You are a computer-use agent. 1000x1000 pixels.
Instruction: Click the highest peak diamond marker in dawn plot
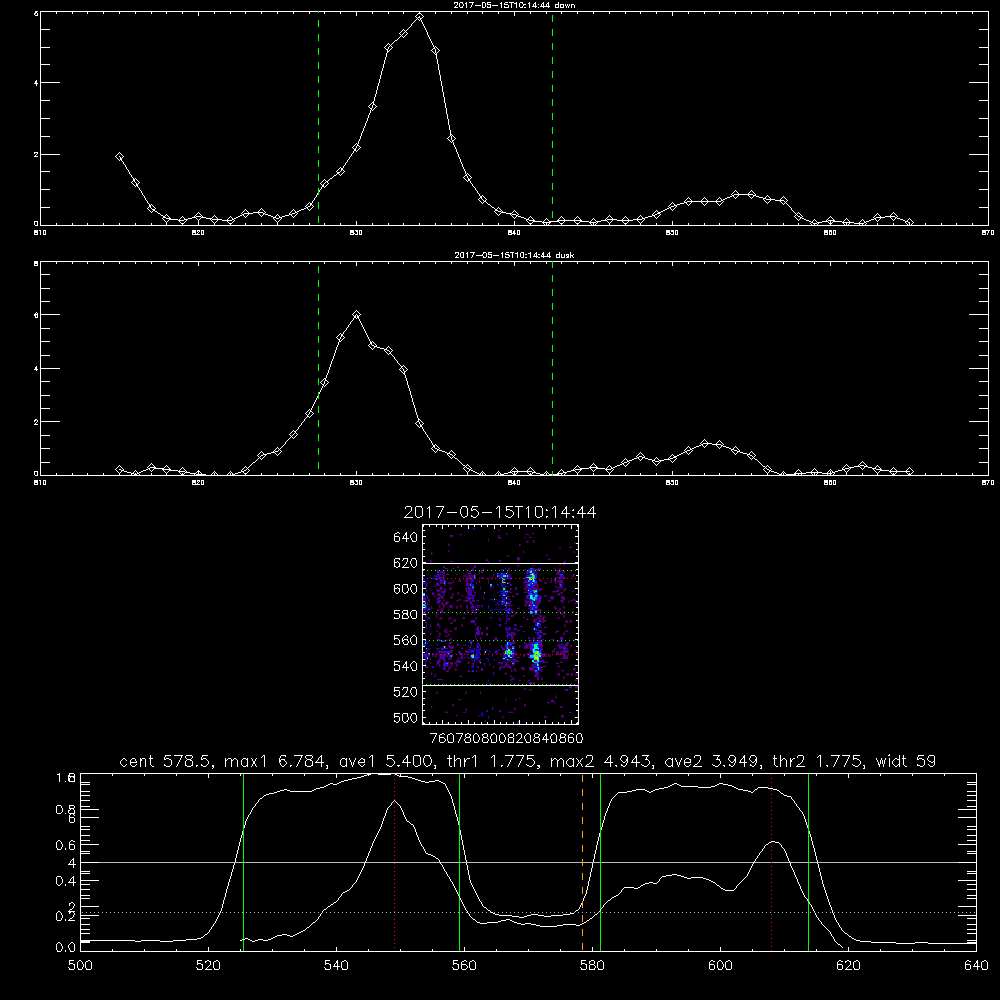point(419,17)
